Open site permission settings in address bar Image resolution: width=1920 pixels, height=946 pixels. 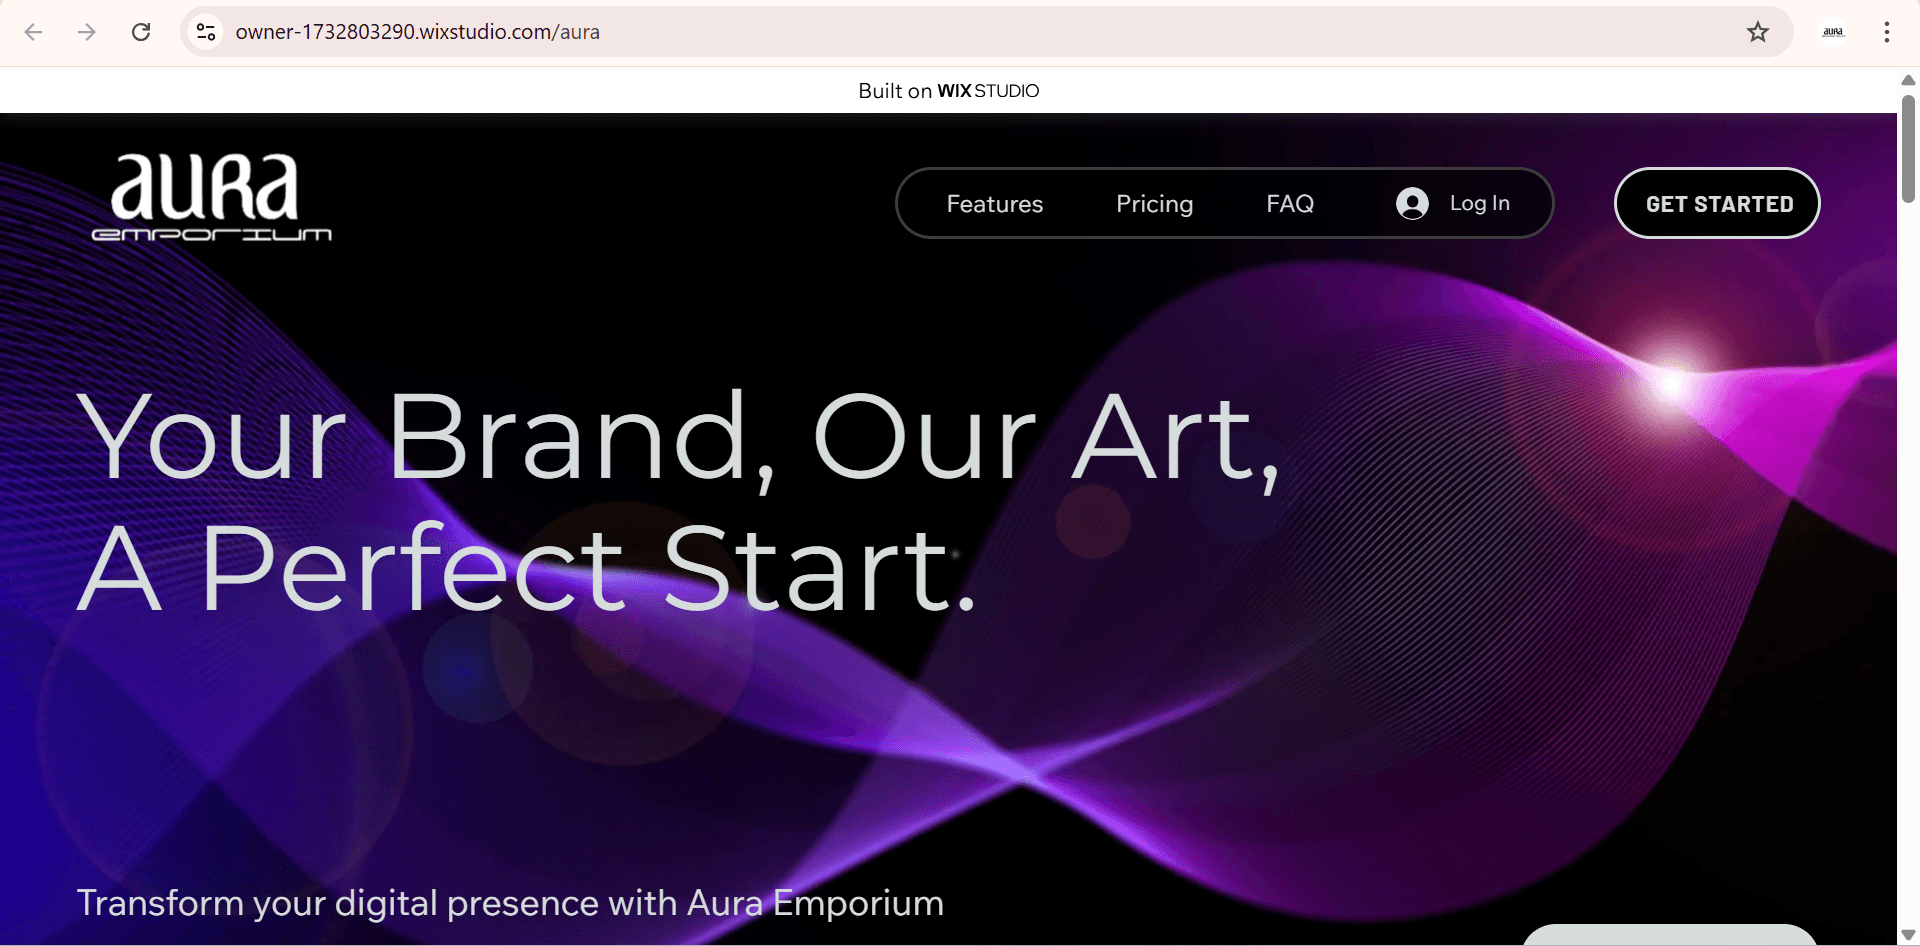(x=206, y=32)
